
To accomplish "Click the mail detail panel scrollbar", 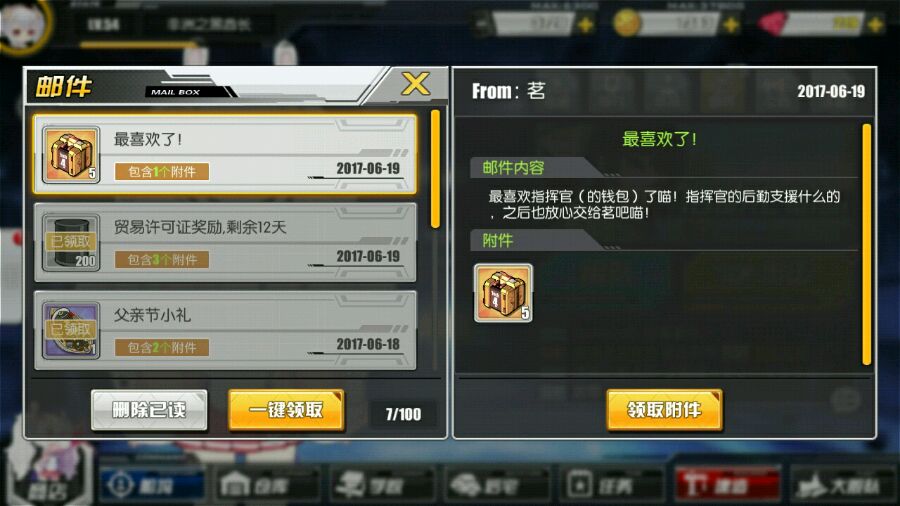I will pos(867,244).
